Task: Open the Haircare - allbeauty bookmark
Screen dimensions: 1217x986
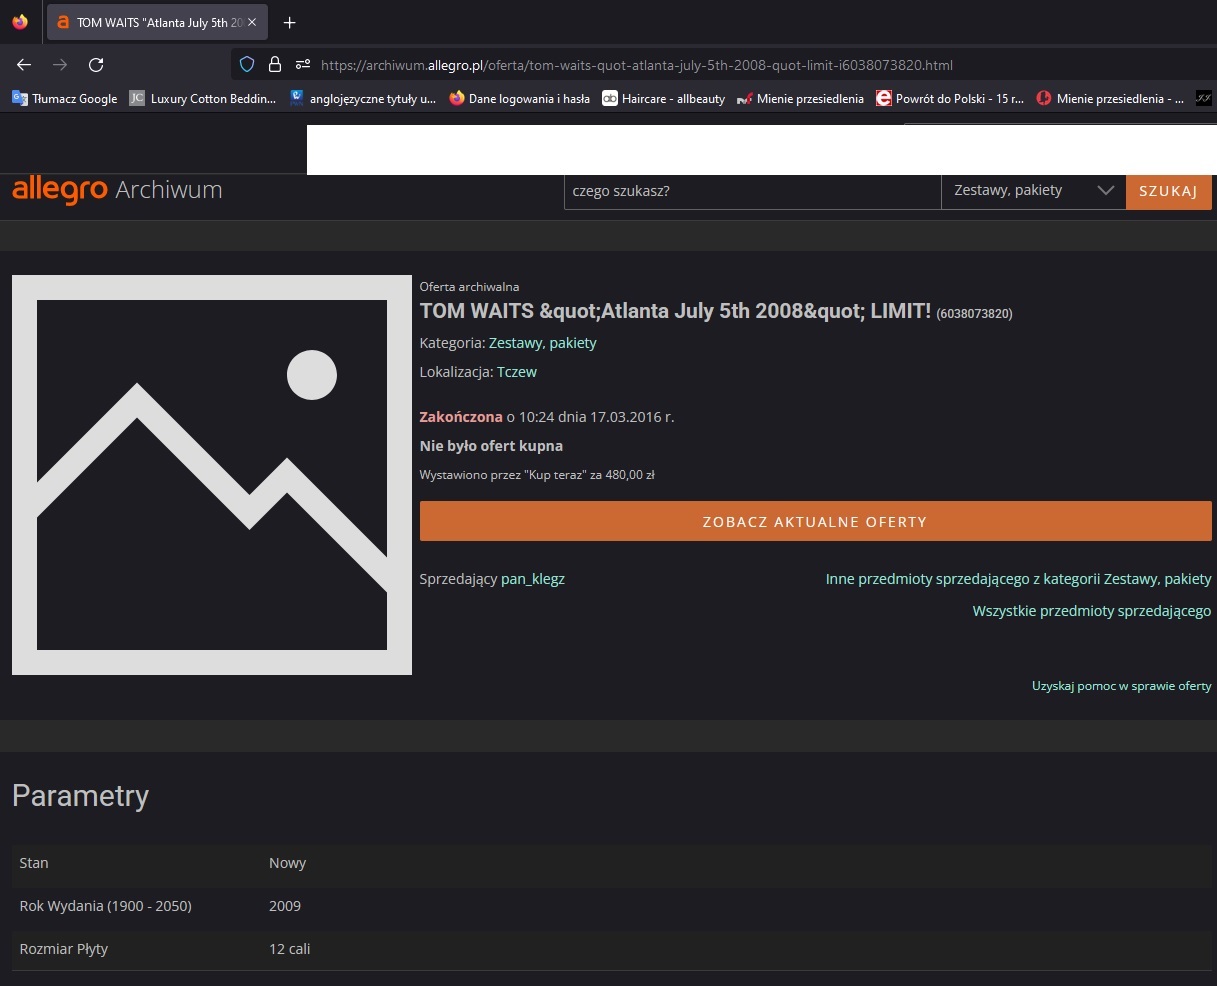Action: [664, 98]
